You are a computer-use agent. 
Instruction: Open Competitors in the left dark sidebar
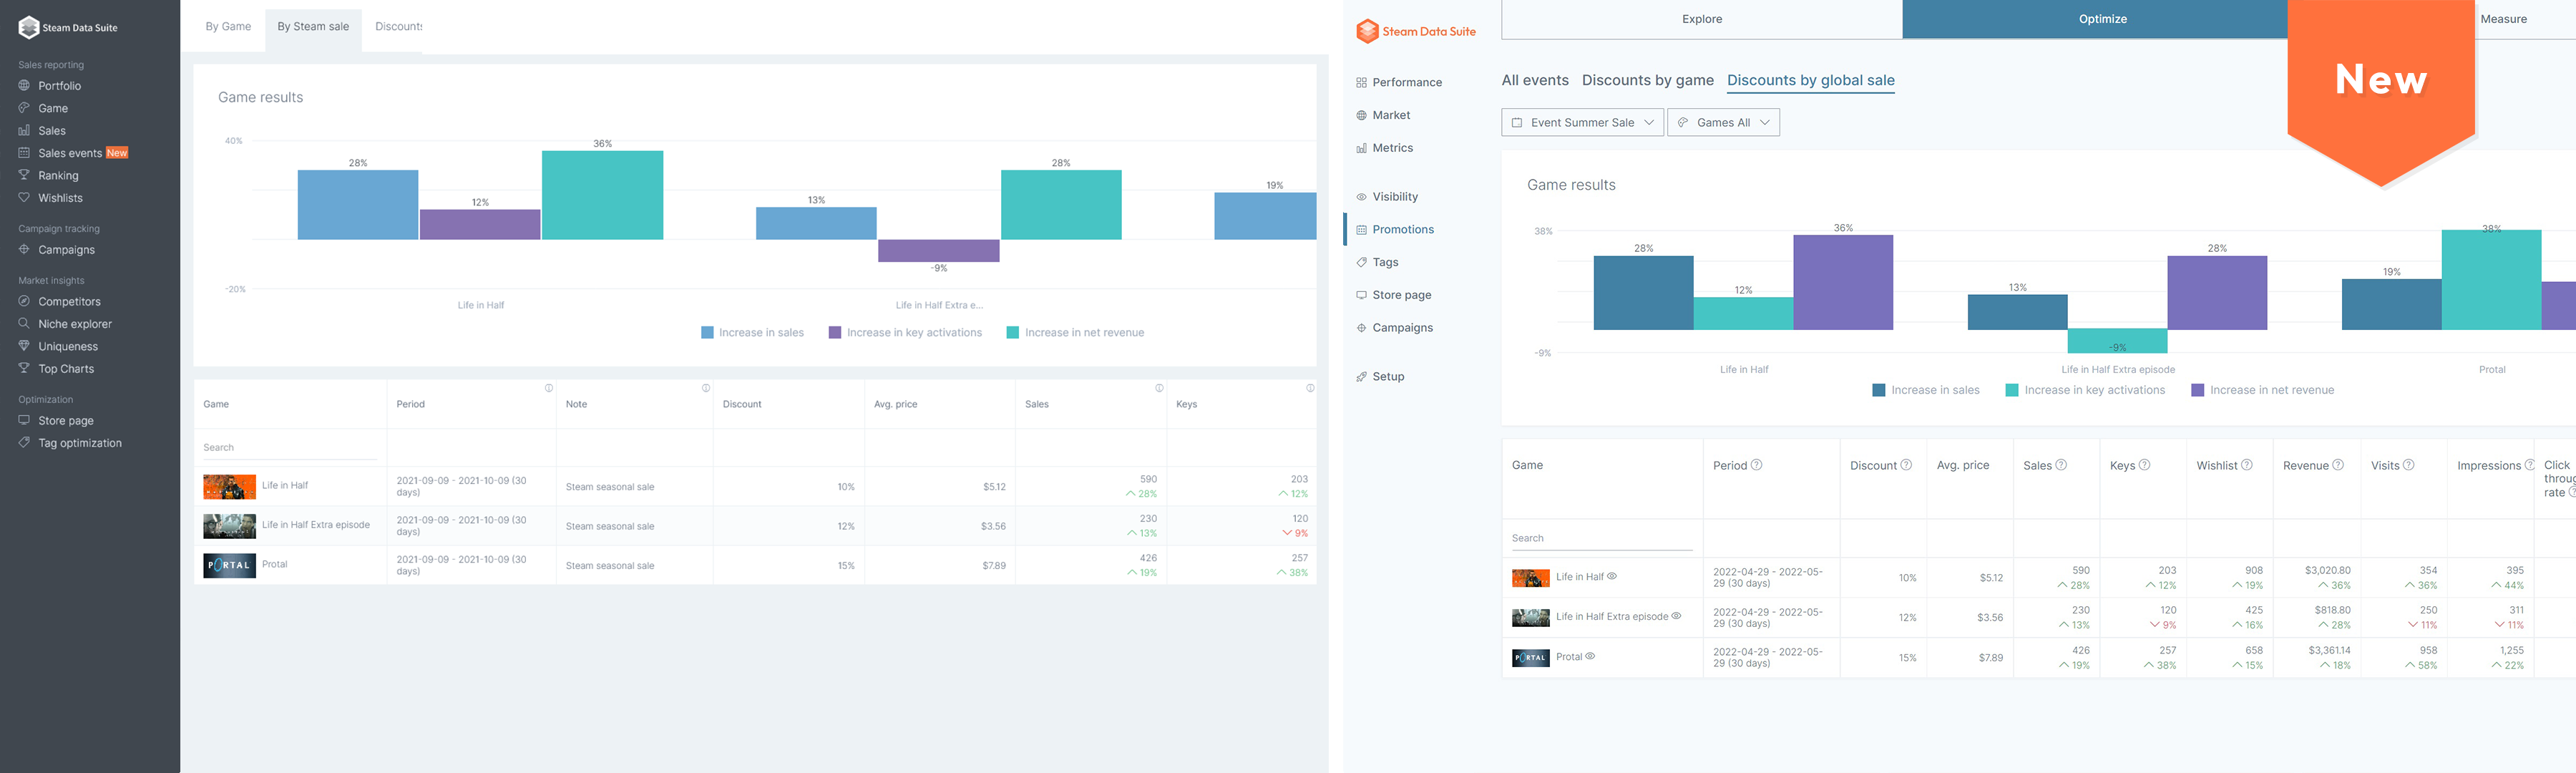coord(69,302)
